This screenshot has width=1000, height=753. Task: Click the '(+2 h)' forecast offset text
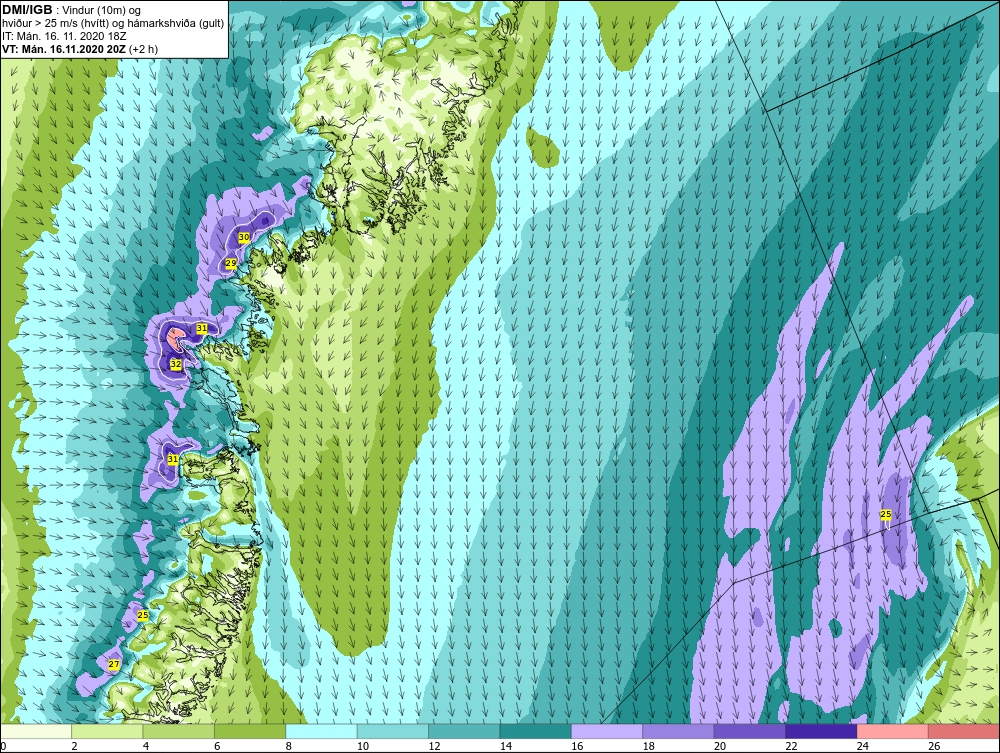click(x=143, y=49)
